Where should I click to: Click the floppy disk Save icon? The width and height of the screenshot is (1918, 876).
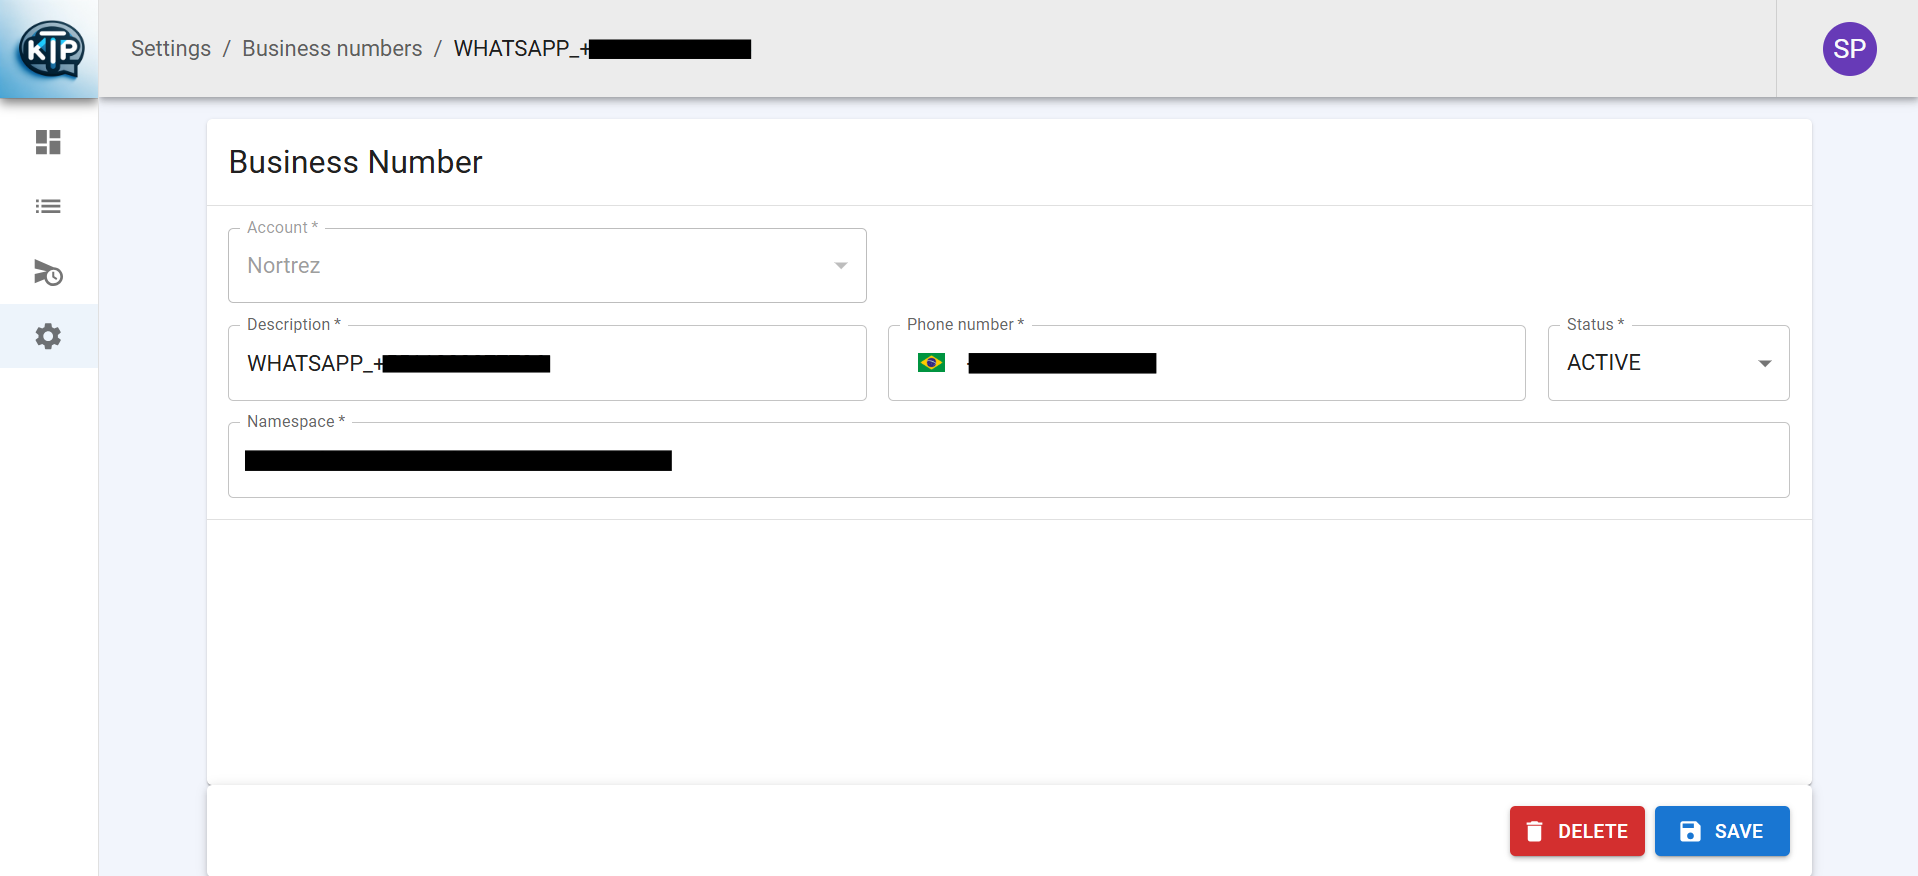pyautogui.click(x=1690, y=831)
